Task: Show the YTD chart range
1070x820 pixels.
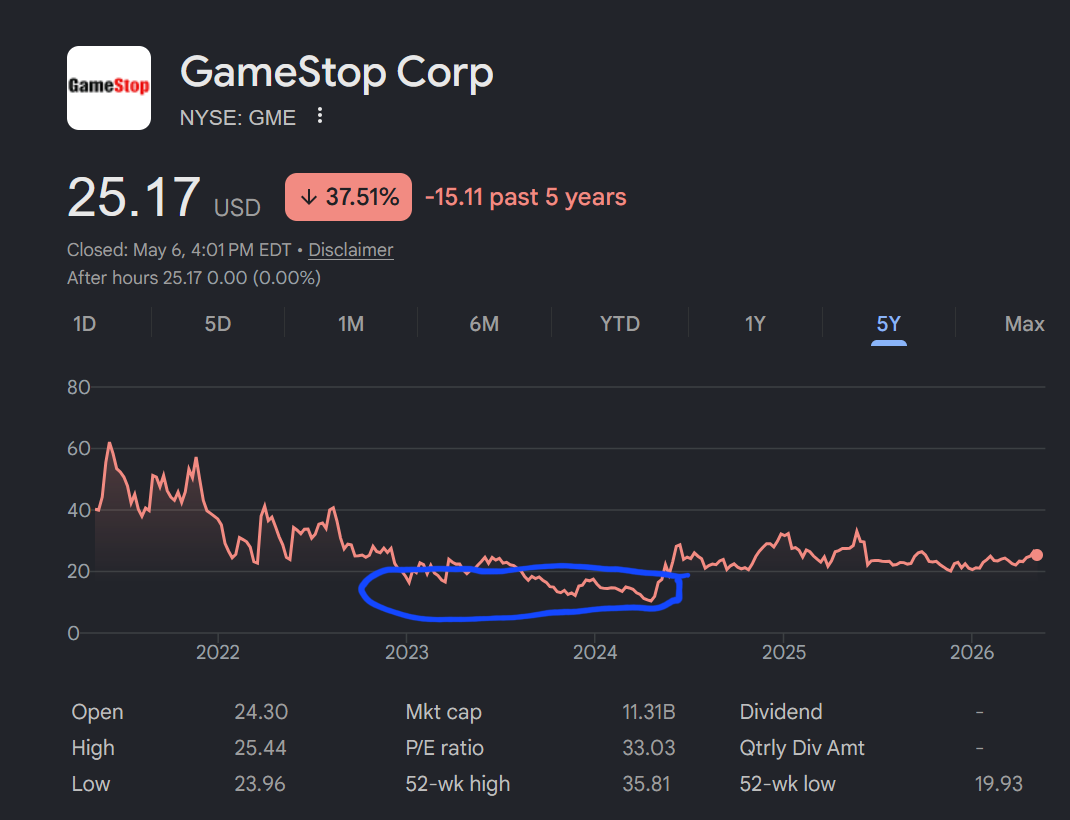Action: click(620, 323)
